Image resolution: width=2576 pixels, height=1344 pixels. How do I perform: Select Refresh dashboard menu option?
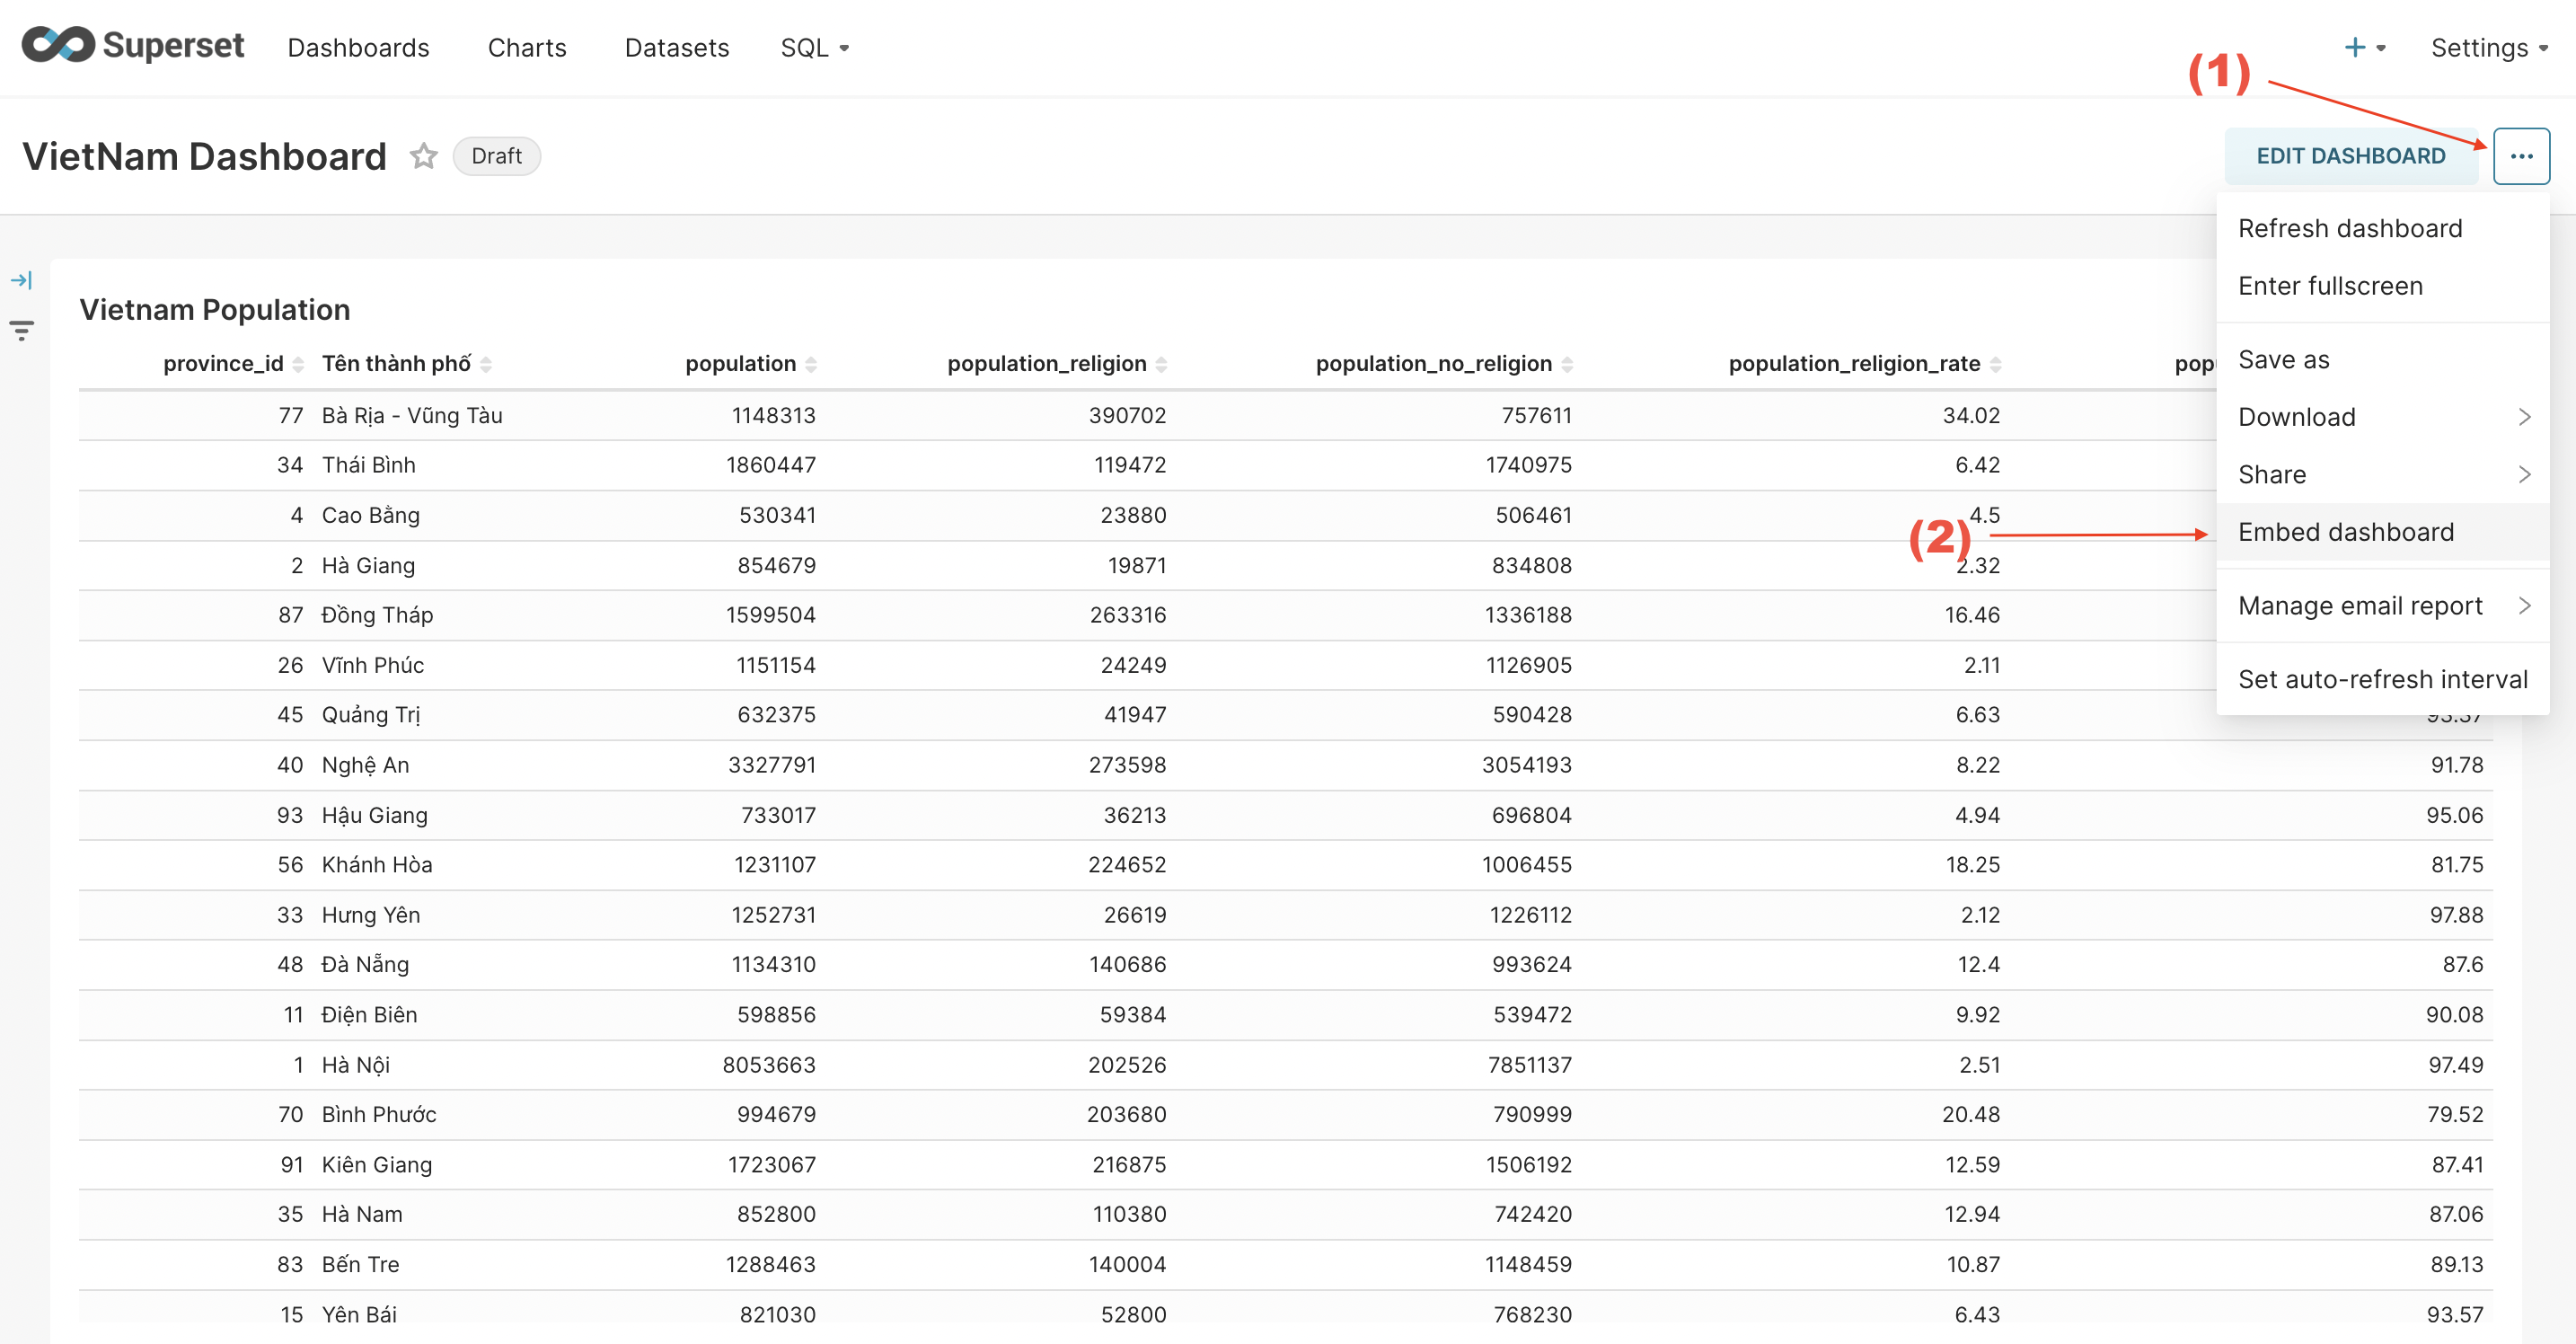(2356, 226)
